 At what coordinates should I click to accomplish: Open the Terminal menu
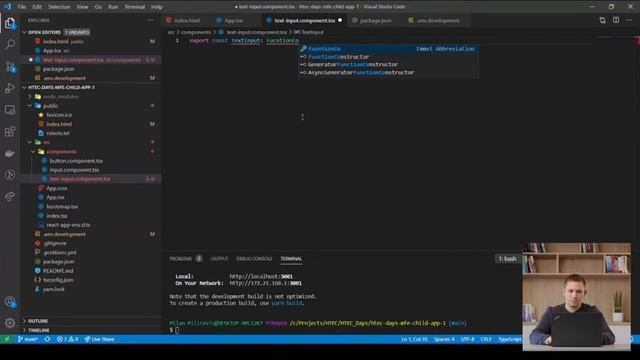tap(135, 7)
